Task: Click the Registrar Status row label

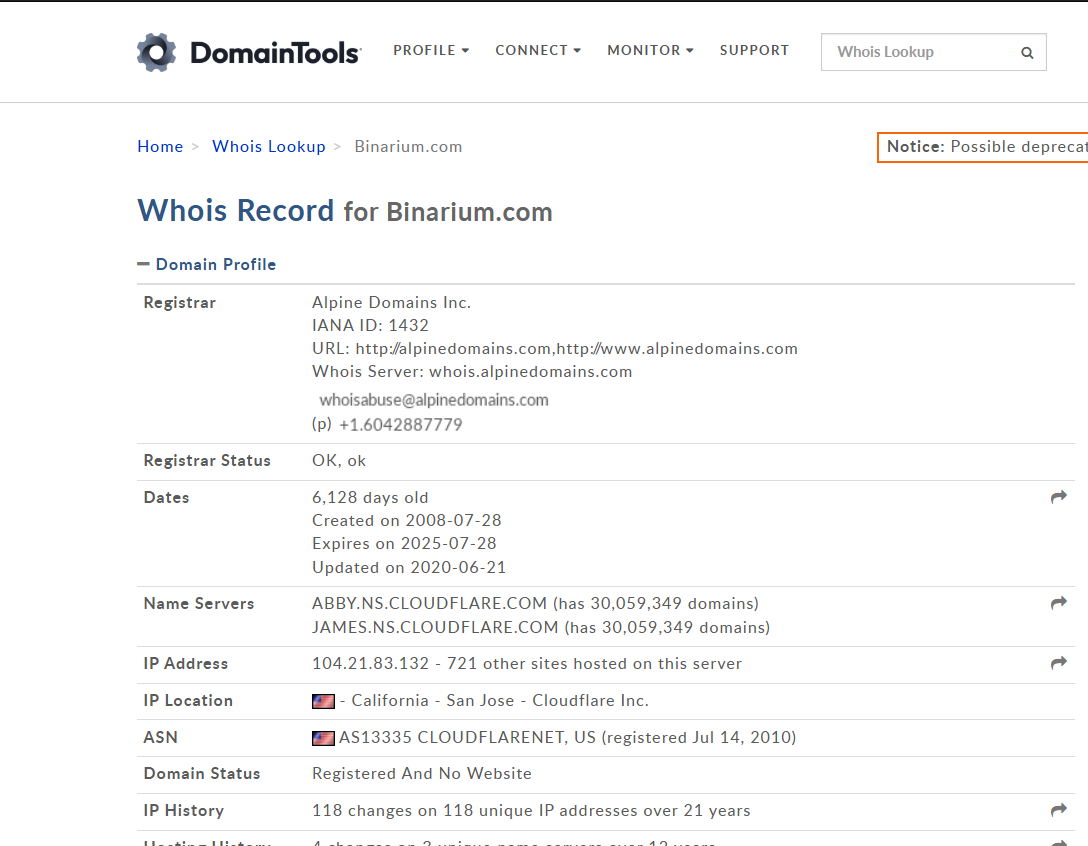Action: (207, 461)
